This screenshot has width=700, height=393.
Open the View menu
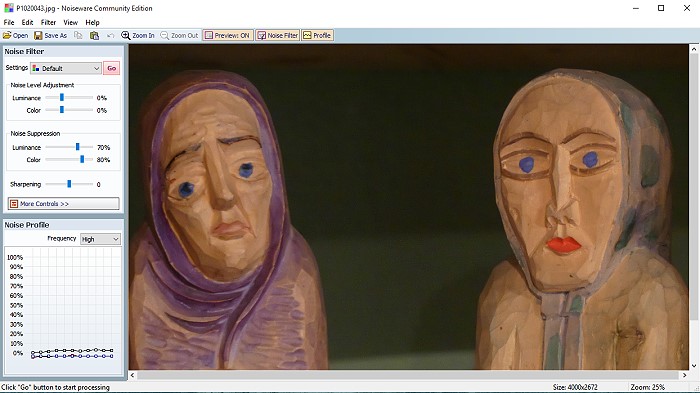click(x=71, y=22)
